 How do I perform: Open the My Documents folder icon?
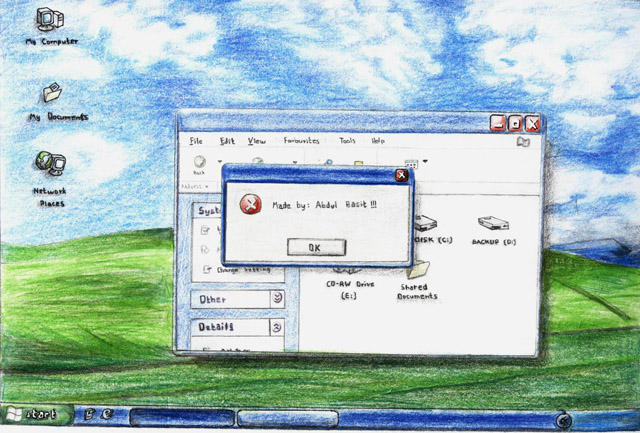click(52, 93)
